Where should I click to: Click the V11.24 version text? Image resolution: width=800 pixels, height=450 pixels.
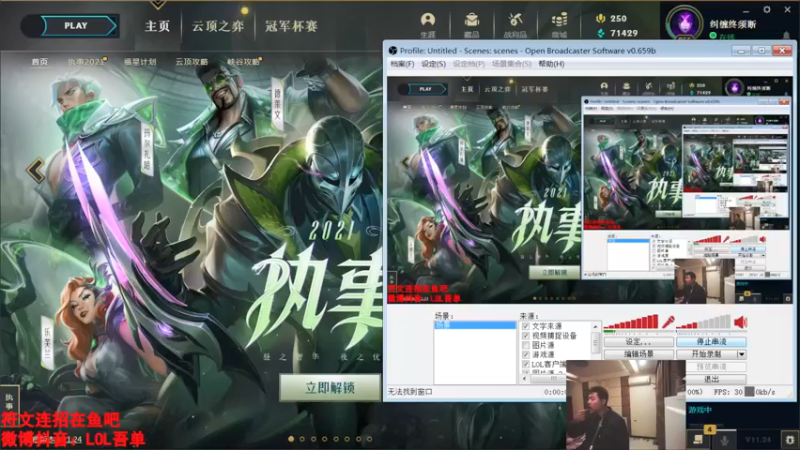(x=758, y=439)
